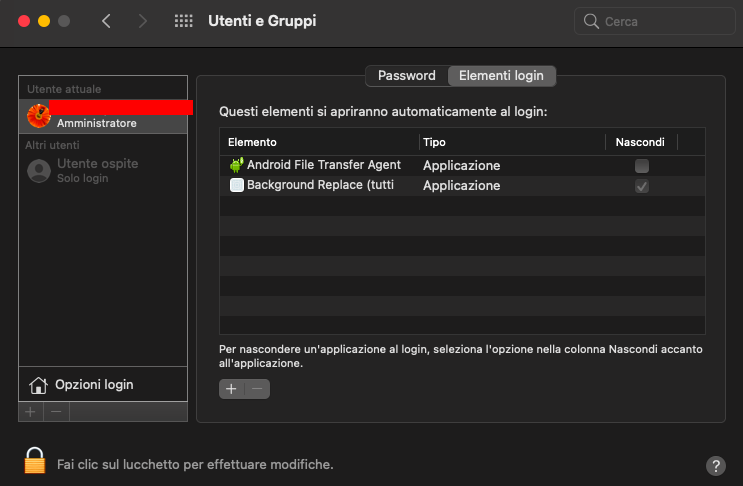Switch to the Password tab
743x486 pixels.
tap(407, 76)
